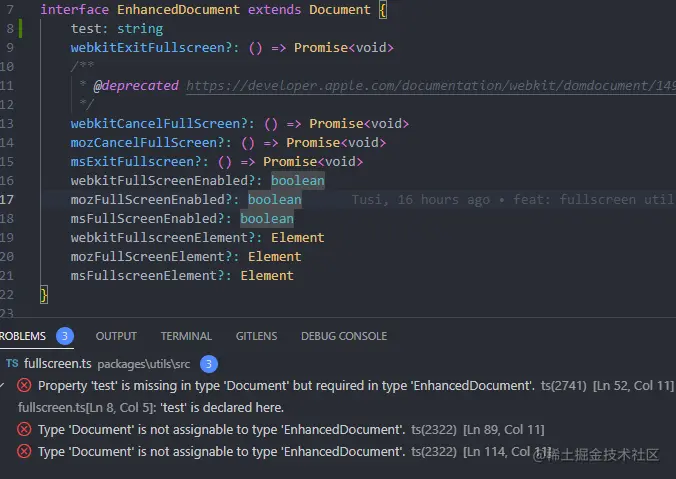This screenshot has width=676, height=479.
Task: Click the GitLens blame annotation "Tusi, 16 hours ago"
Action: (420, 200)
